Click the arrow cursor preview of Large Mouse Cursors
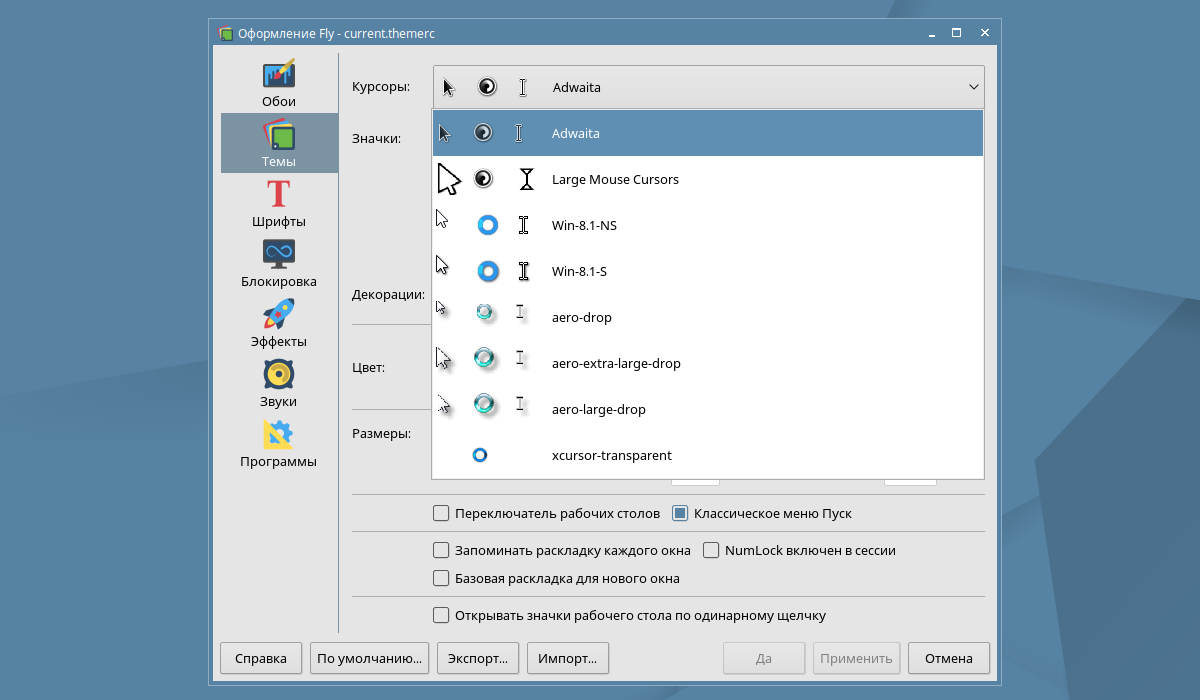The image size is (1200, 700). pyautogui.click(x=449, y=180)
